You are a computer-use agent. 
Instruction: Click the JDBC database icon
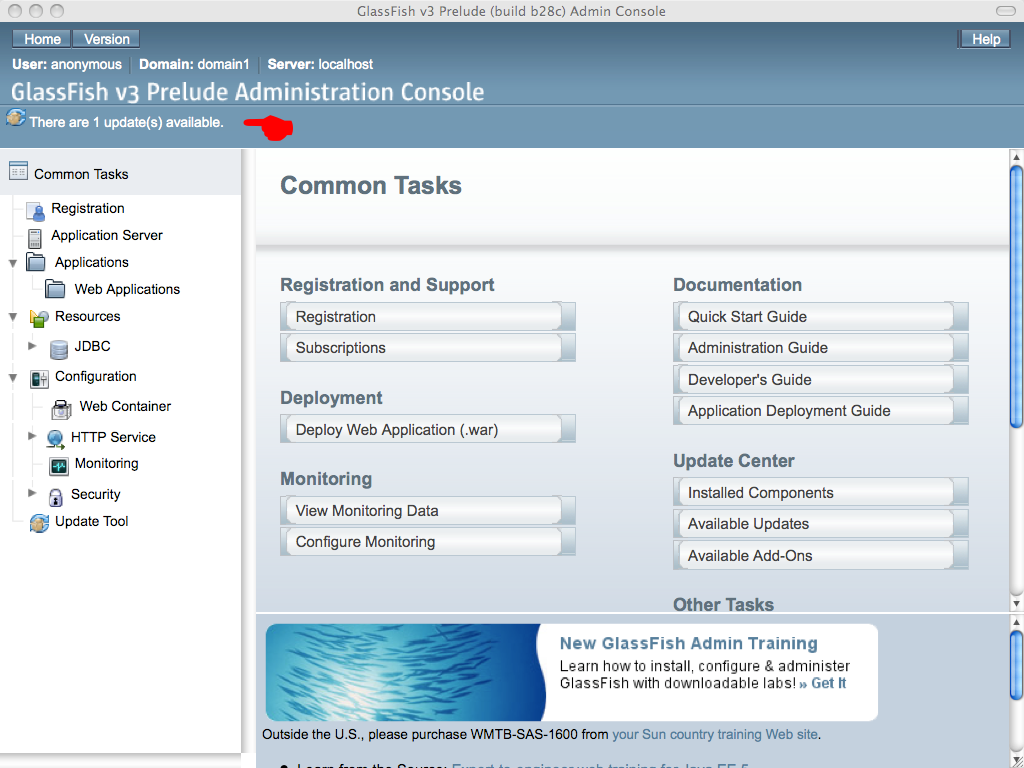pyautogui.click(x=59, y=349)
